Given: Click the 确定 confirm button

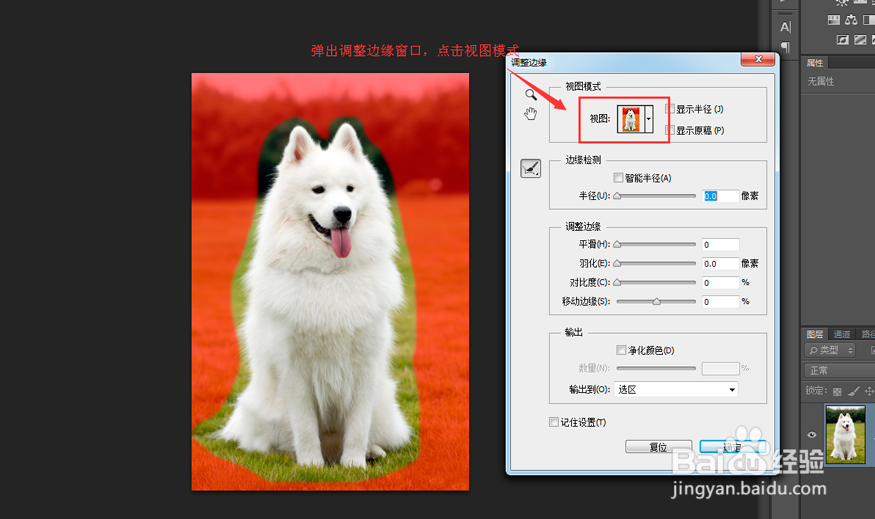Looking at the screenshot, I should (733, 447).
